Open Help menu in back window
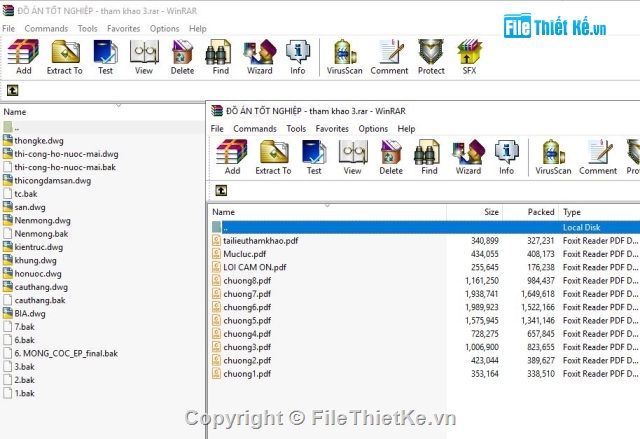 [x=198, y=29]
